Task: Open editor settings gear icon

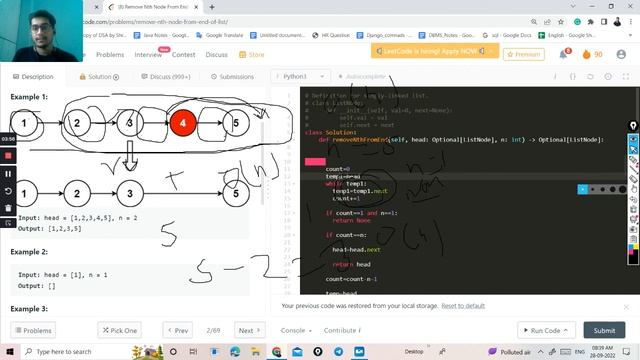Action: pyautogui.click(x=608, y=76)
